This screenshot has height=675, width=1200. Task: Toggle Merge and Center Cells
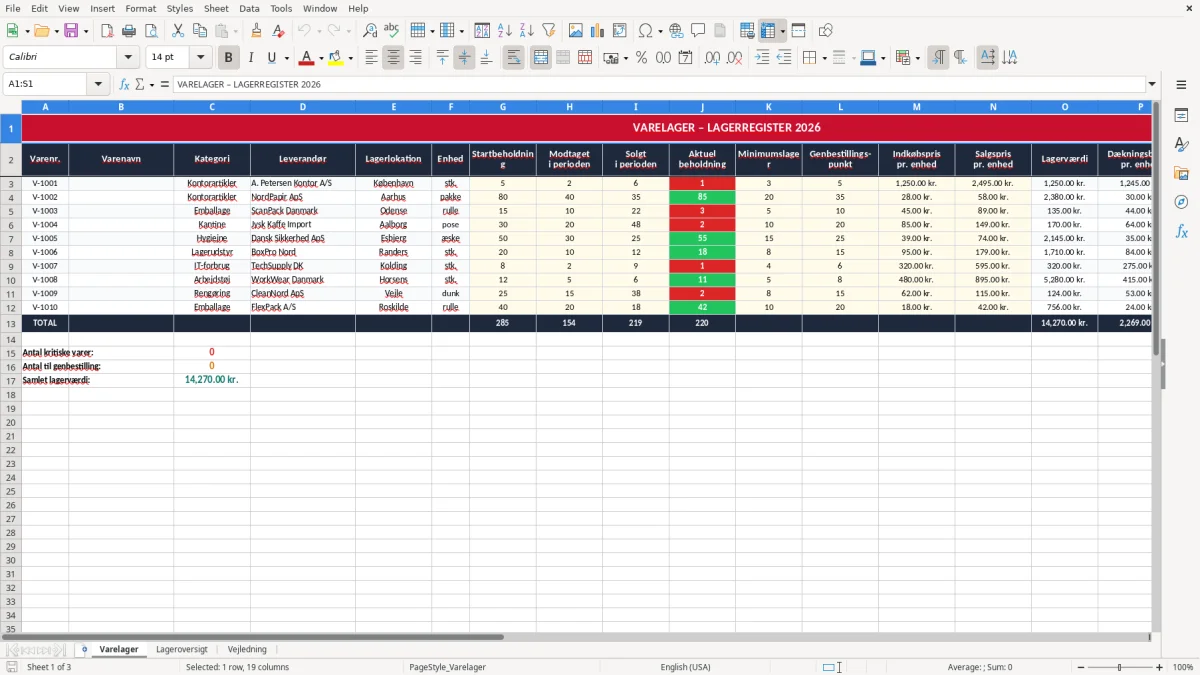click(541, 58)
